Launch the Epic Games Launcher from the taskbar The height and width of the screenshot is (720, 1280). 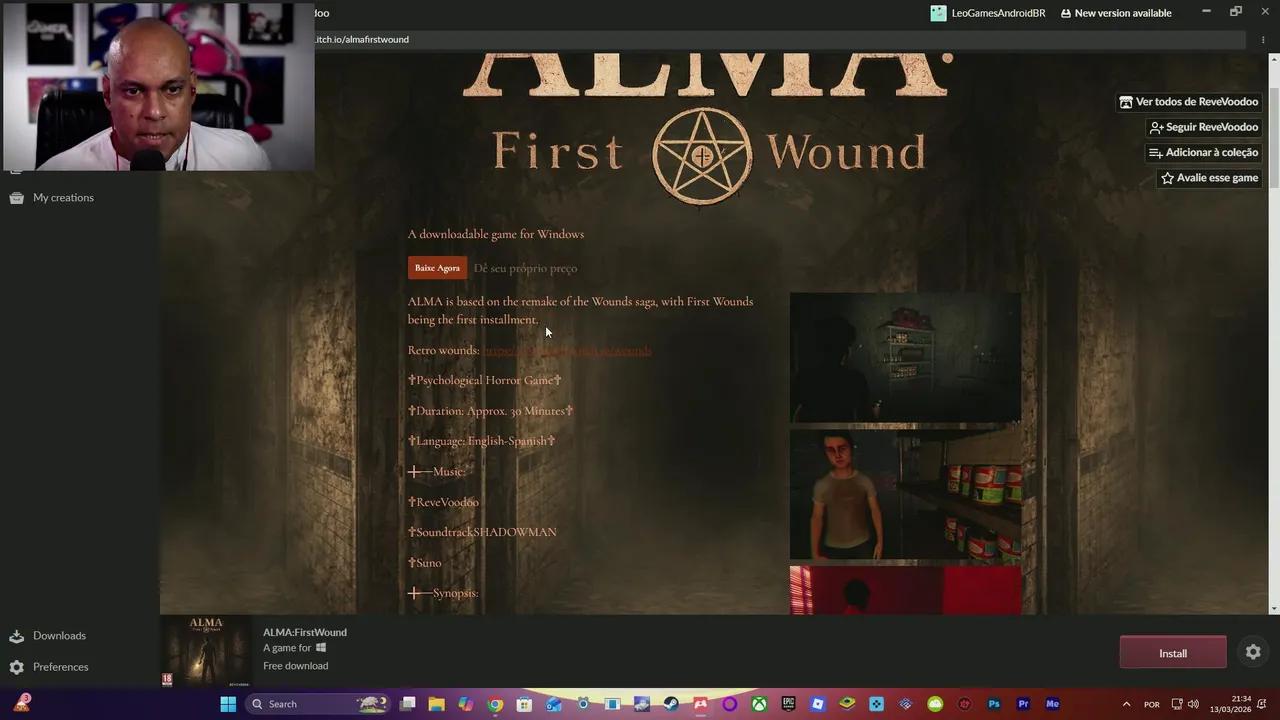(x=787, y=704)
